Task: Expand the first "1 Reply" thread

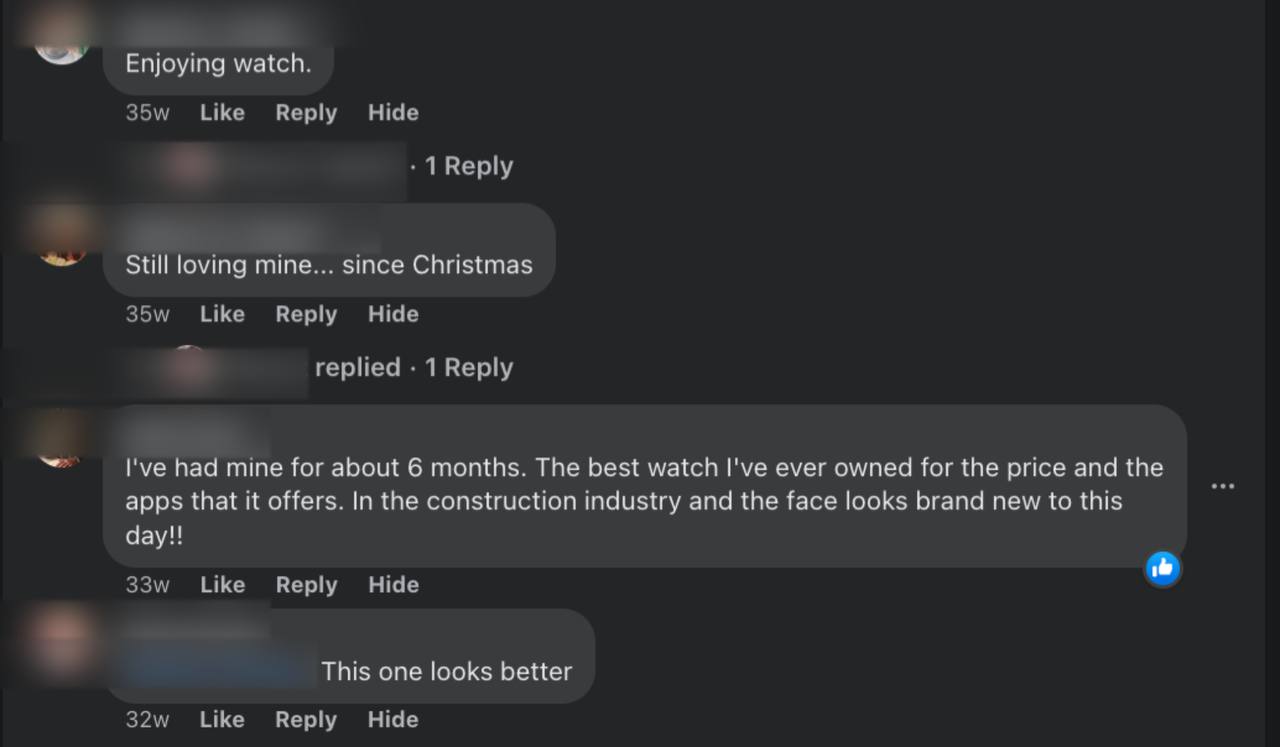Action: (468, 166)
